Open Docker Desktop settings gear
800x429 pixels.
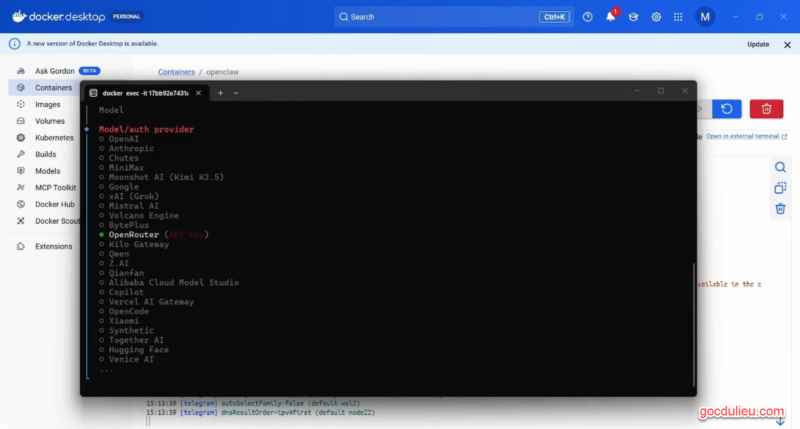(x=656, y=17)
